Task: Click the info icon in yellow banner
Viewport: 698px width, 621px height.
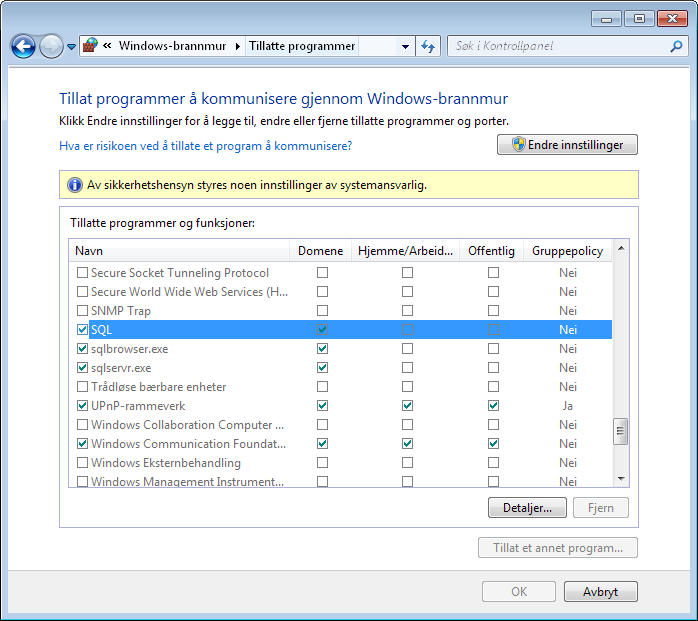Action: tap(75, 185)
